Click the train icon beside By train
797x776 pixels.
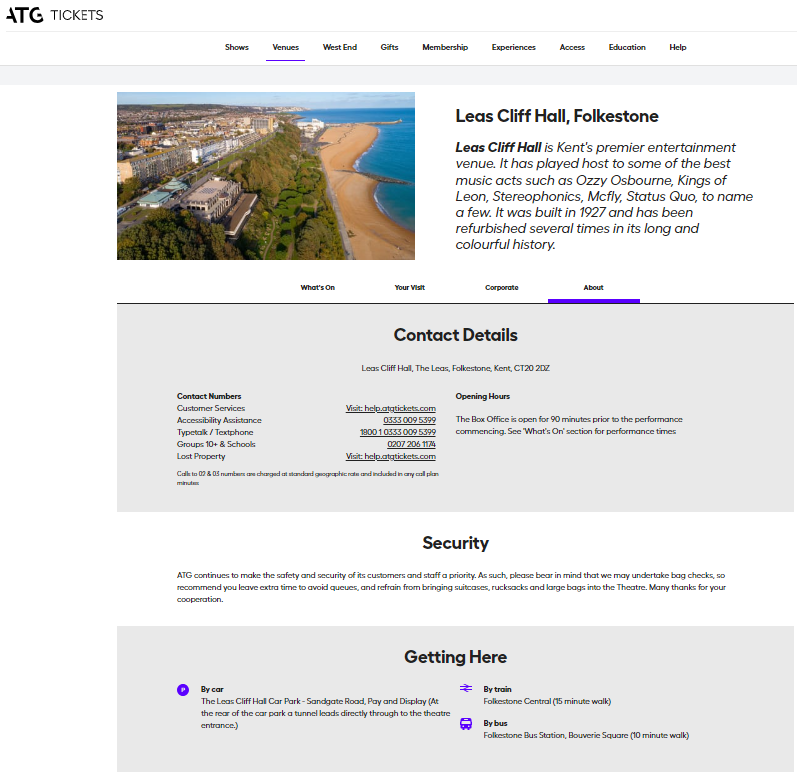pyautogui.click(x=466, y=688)
